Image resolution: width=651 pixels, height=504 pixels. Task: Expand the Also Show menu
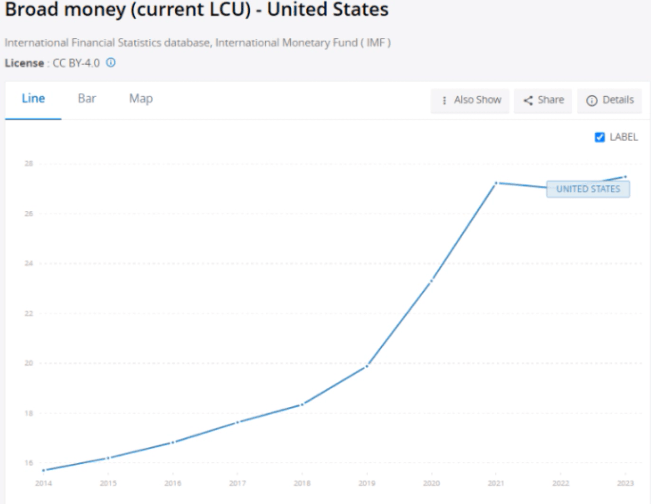click(470, 100)
